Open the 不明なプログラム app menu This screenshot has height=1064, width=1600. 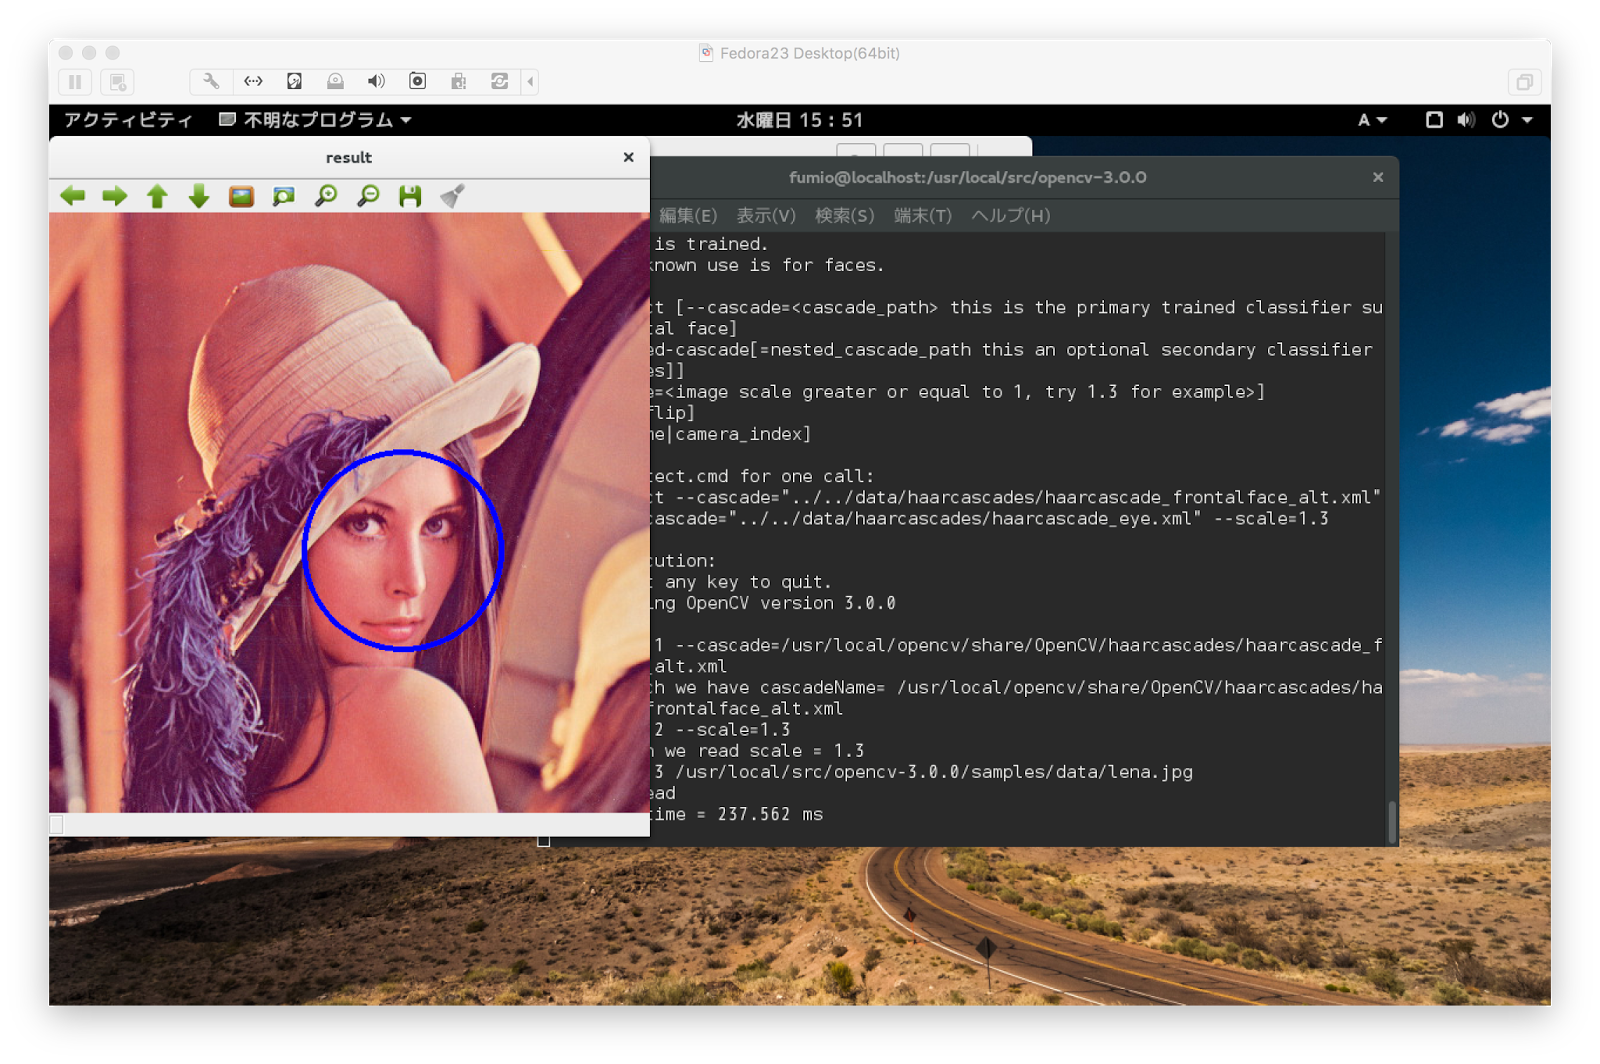(x=315, y=120)
